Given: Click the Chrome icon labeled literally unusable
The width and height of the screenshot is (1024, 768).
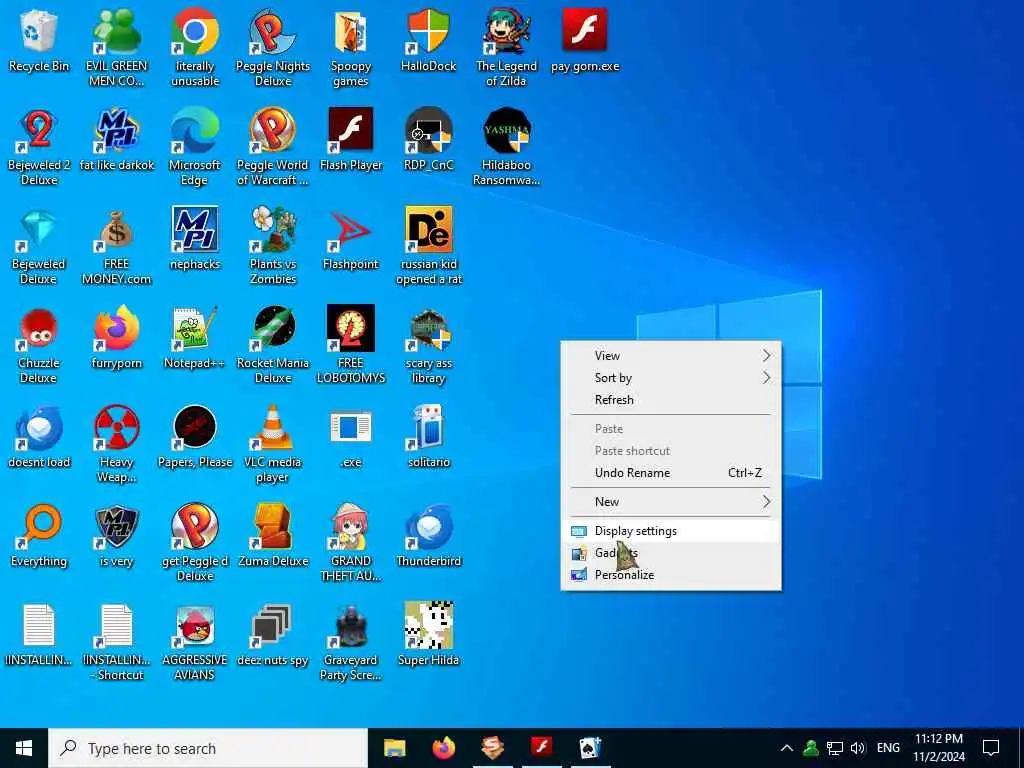Looking at the screenshot, I should (x=195, y=48).
